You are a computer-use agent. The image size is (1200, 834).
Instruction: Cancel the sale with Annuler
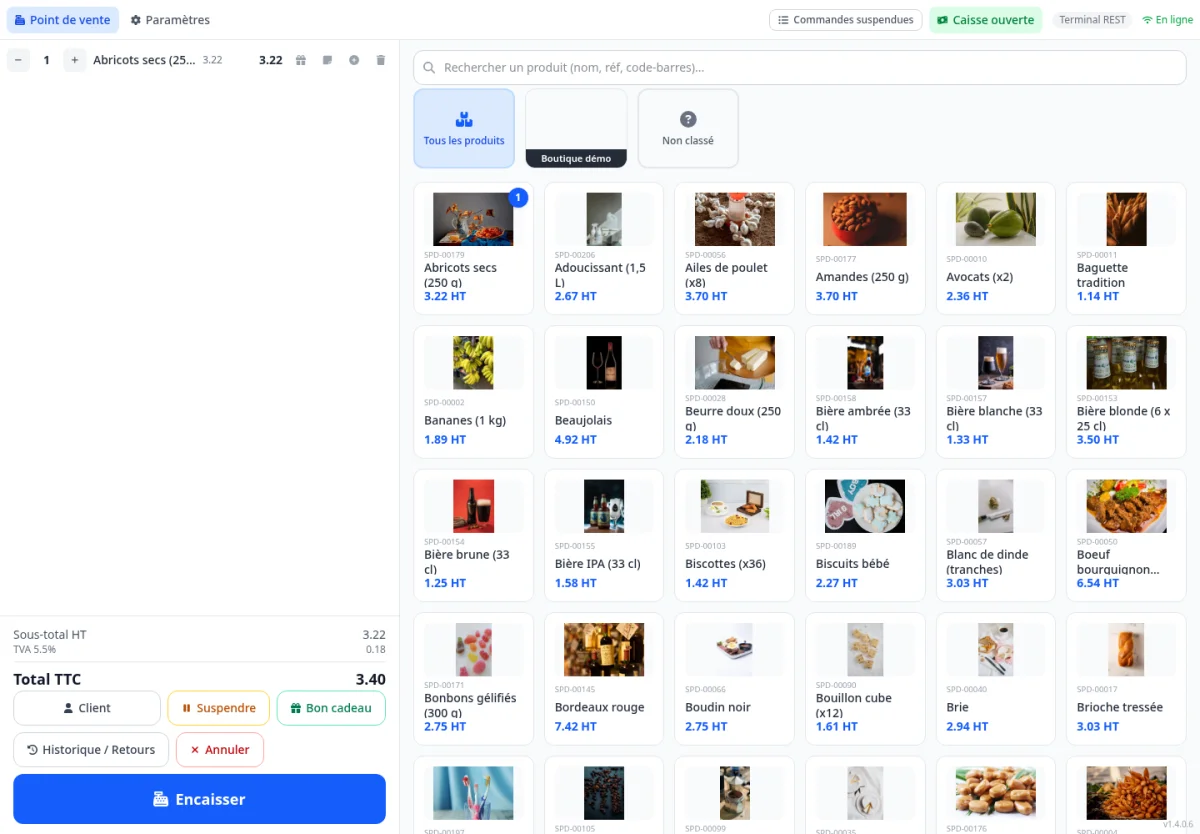tap(220, 750)
